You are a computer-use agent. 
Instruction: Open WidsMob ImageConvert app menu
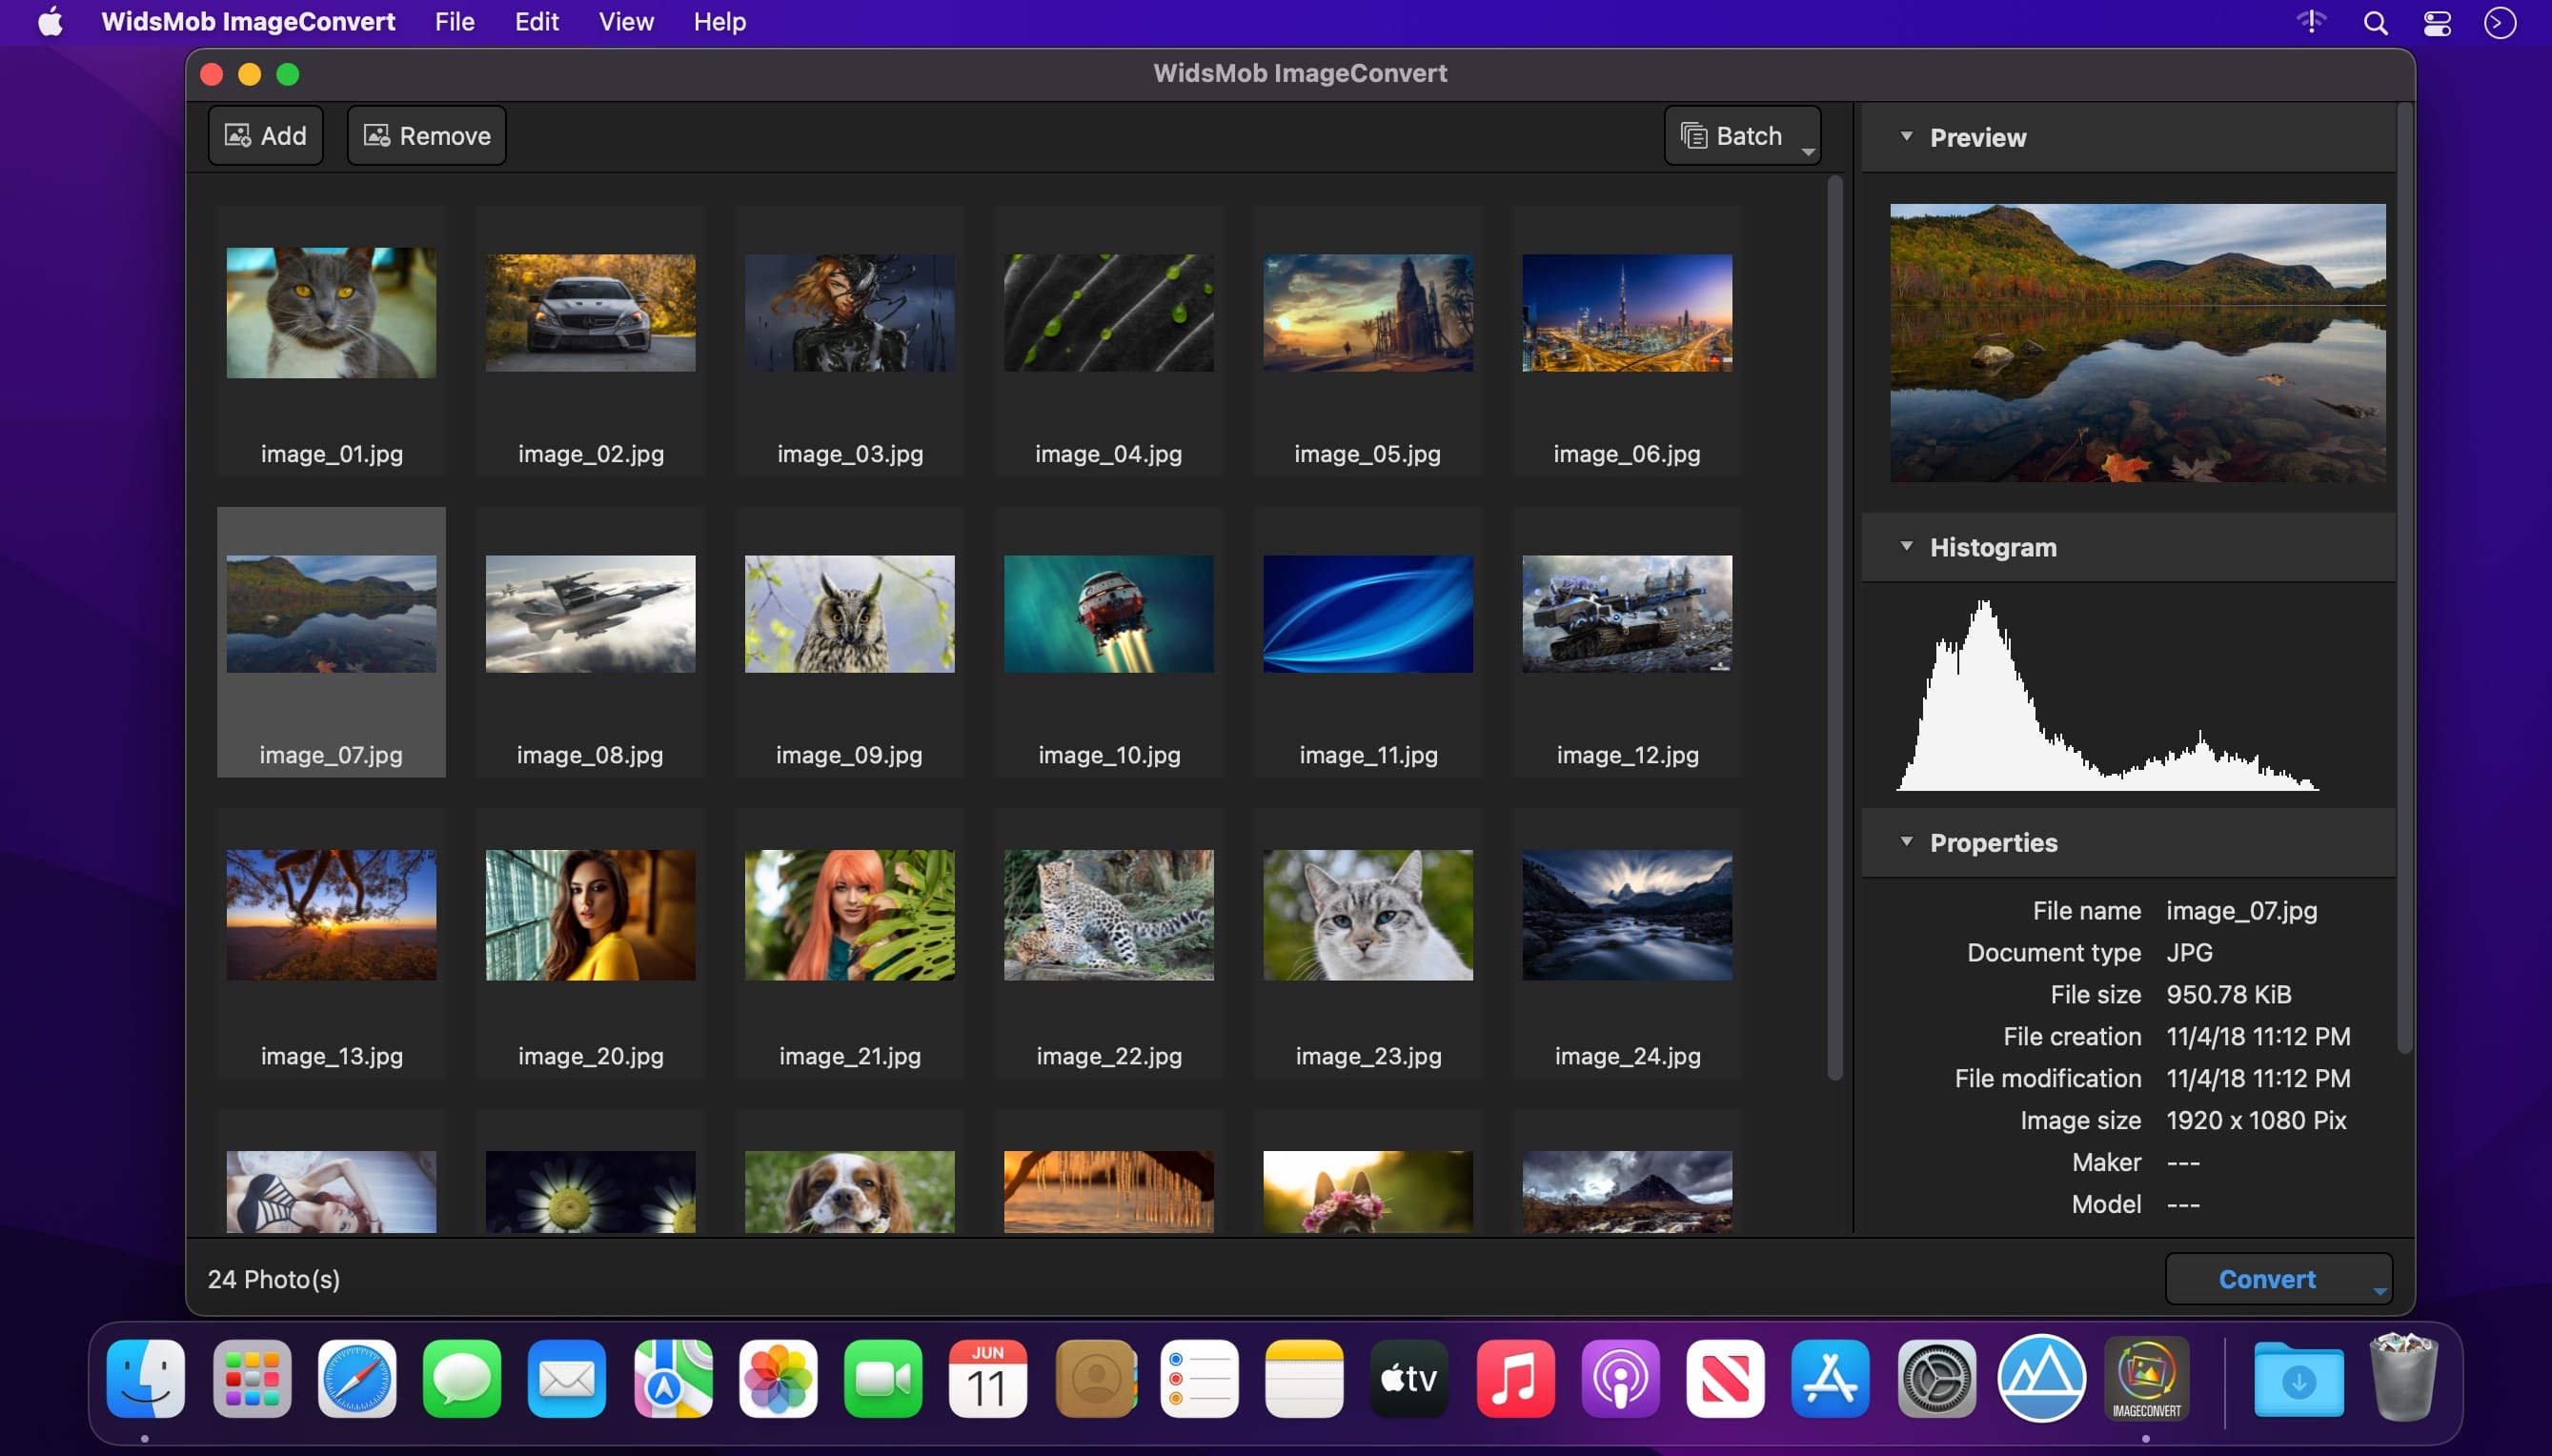pos(249,21)
